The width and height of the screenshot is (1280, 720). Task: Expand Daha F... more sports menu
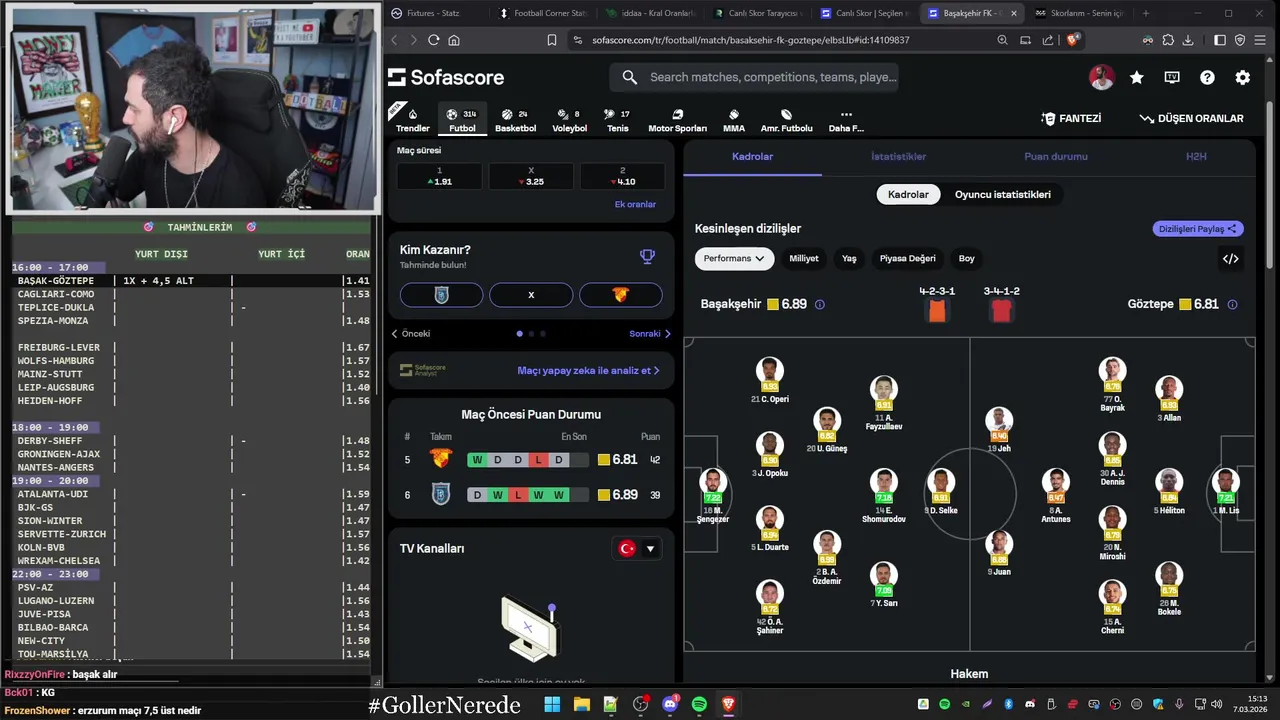[x=846, y=120]
